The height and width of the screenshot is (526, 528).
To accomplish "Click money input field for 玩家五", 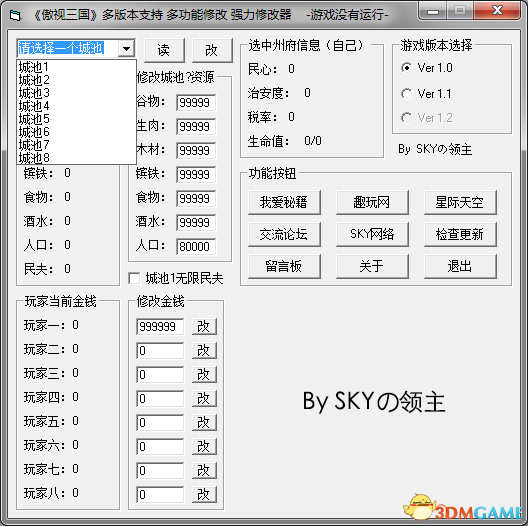I will (x=160, y=422).
